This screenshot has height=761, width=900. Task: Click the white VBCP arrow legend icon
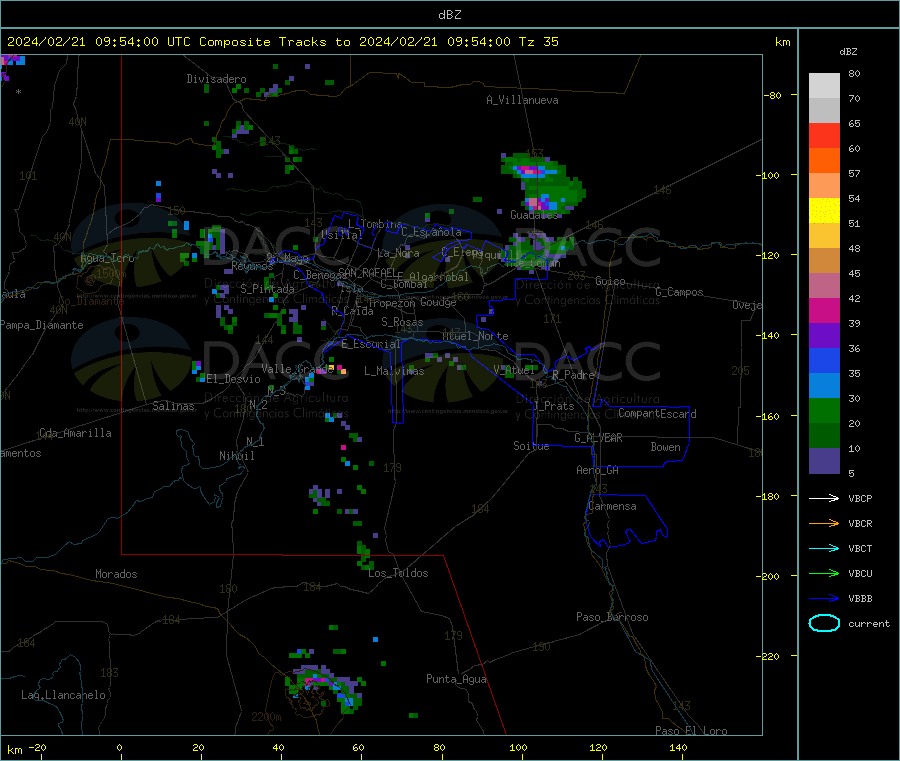pyautogui.click(x=824, y=498)
